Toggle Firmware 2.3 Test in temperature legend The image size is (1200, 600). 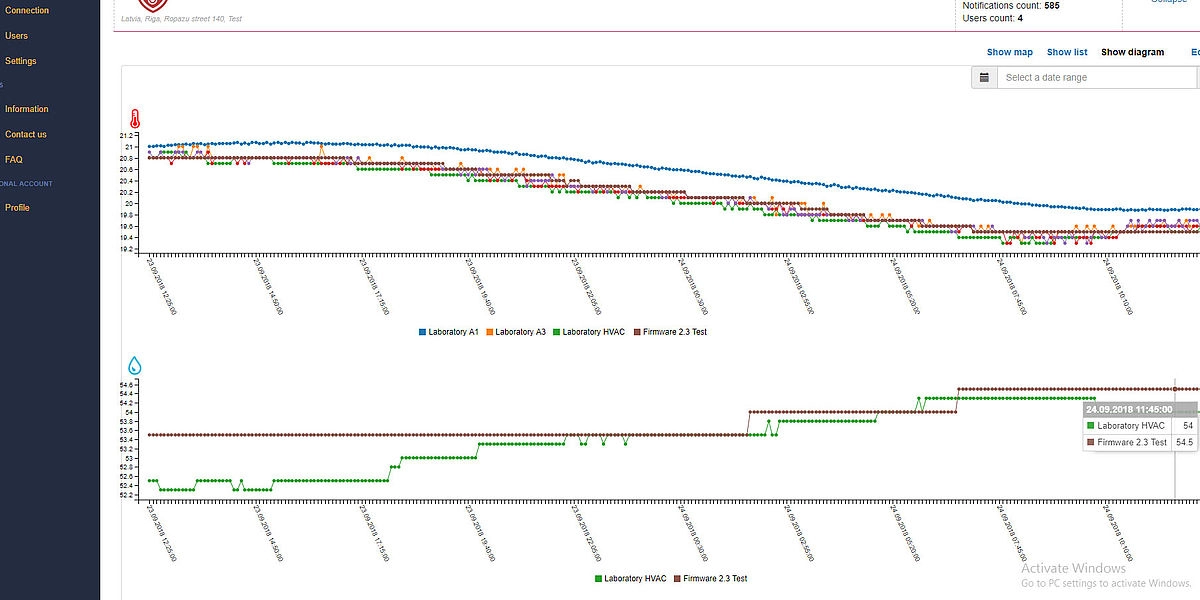click(670, 332)
